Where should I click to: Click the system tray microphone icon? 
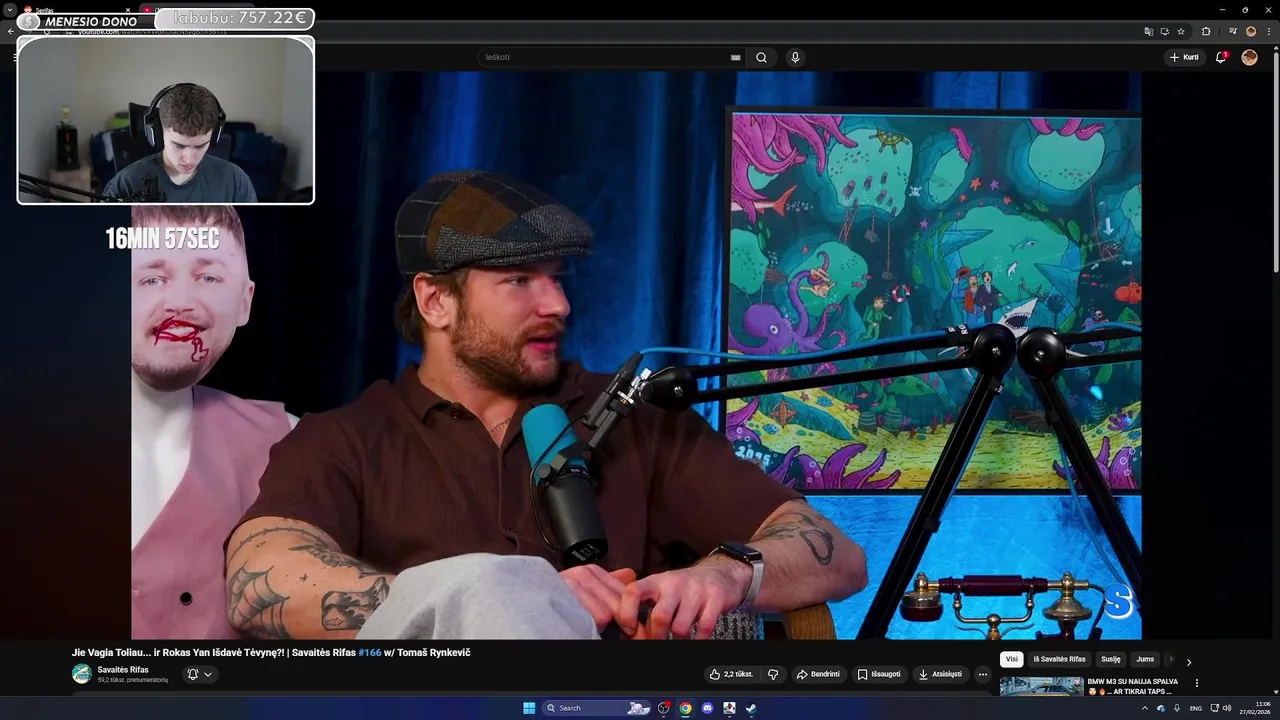pyautogui.click(x=1177, y=708)
